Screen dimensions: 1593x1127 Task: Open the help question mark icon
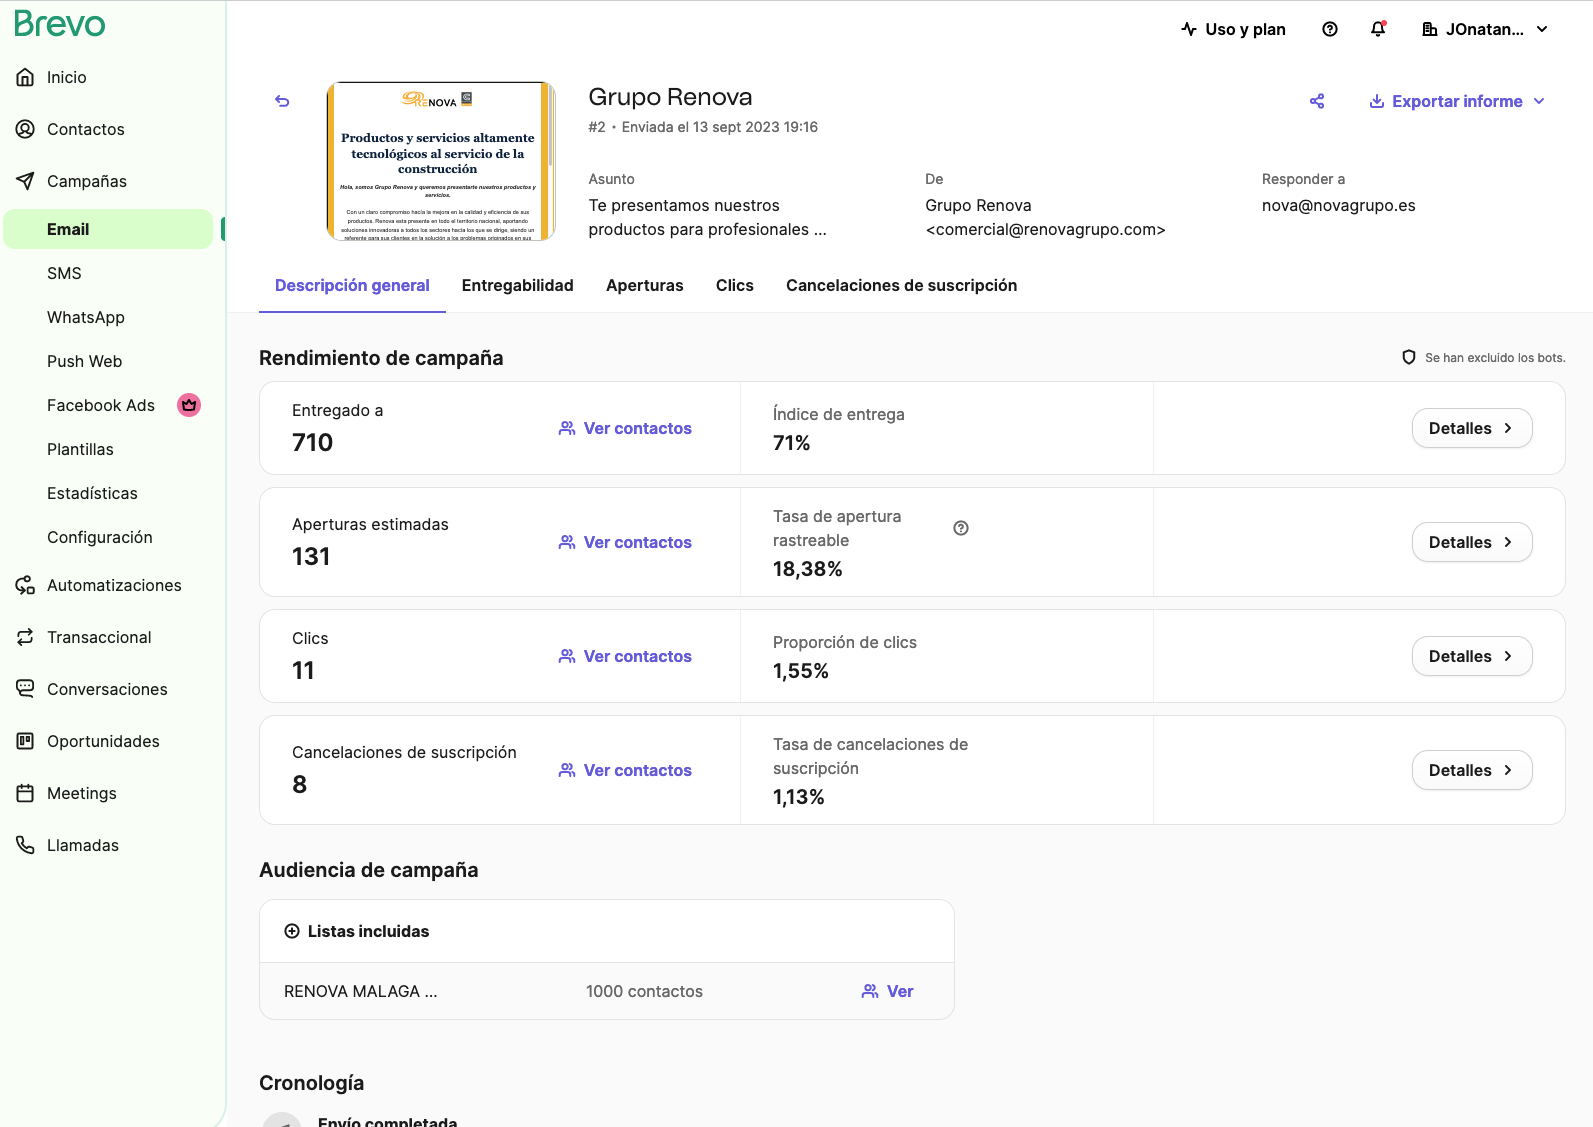point(1330,29)
